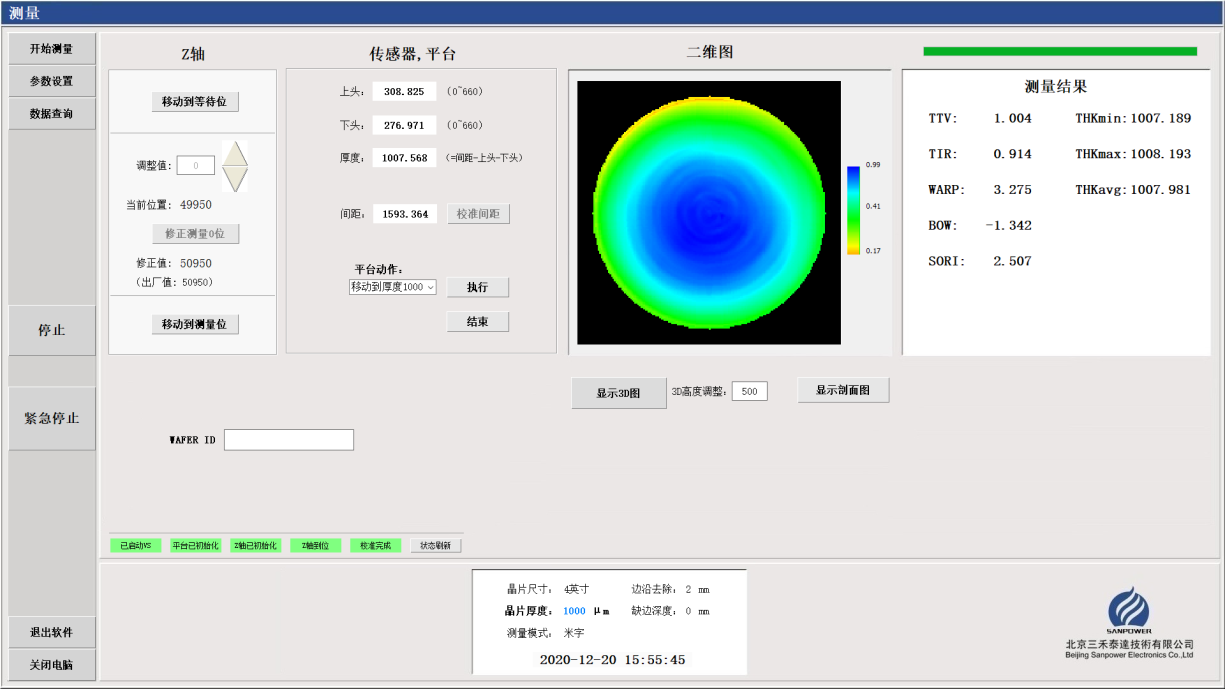Click the WAFER ID input field
The height and width of the screenshot is (689, 1225).
288,440
